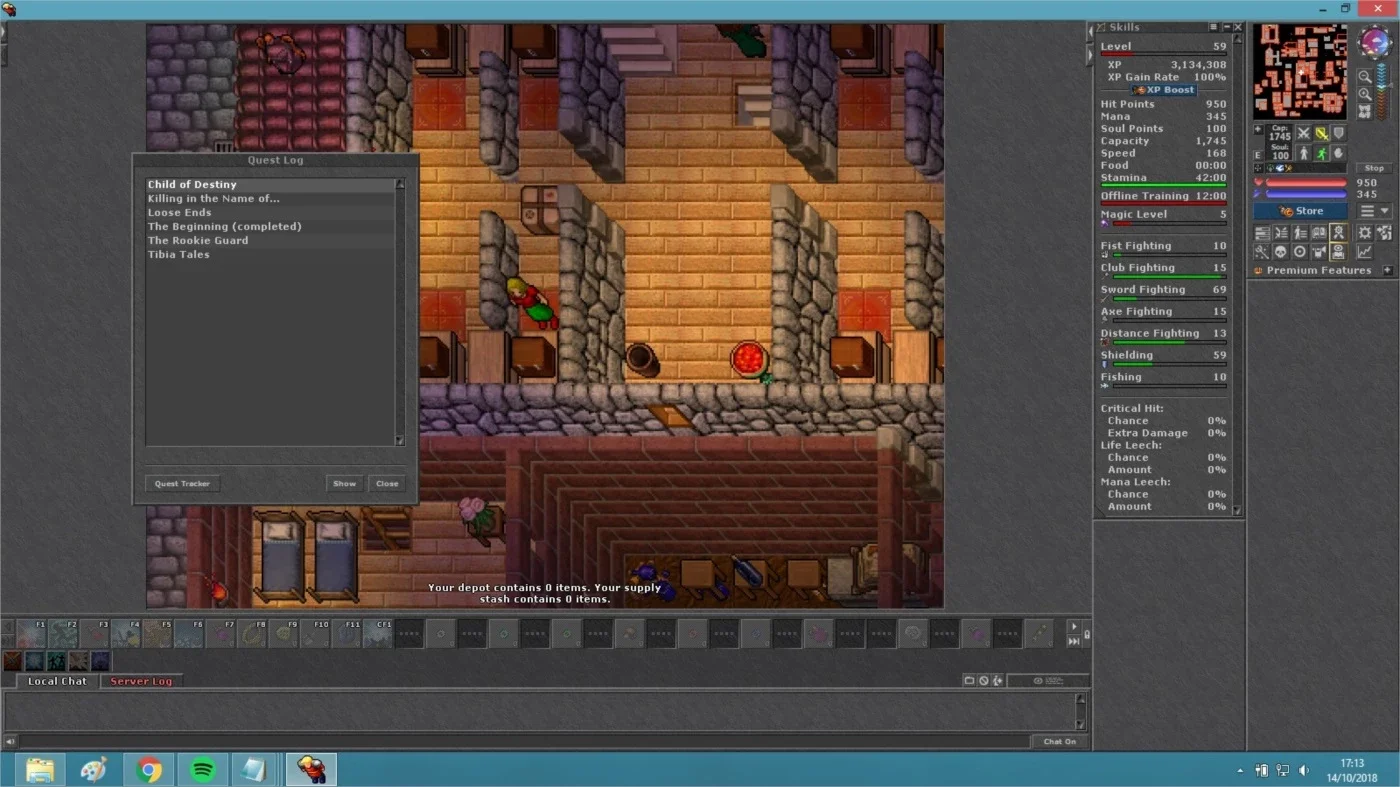Toggle the action bar lock
The height and width of the screenshot is (787, 1400).
pyautogui.click(x=1087, y=634)
